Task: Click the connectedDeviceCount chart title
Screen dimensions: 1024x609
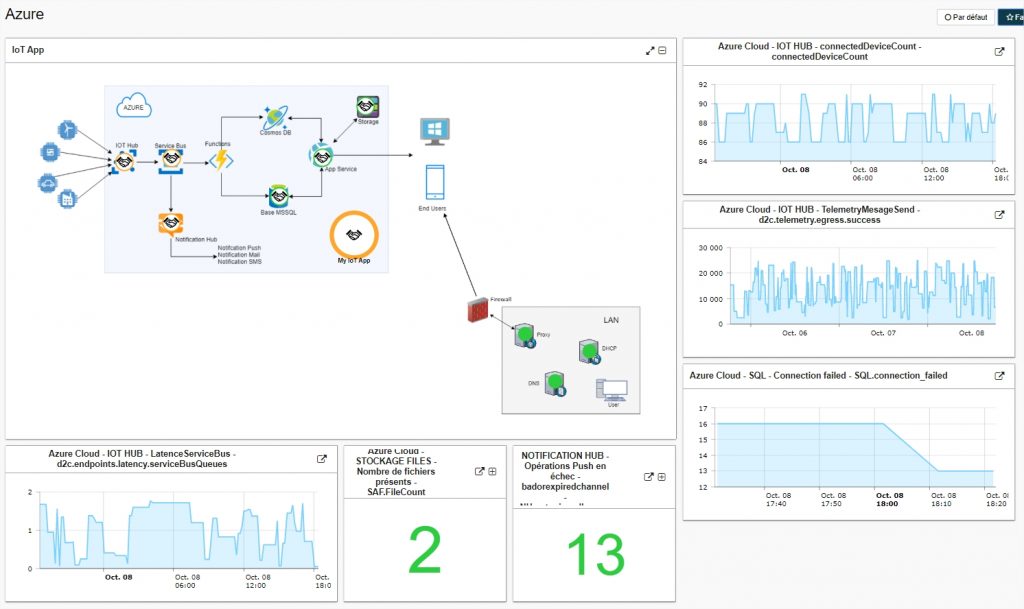Action: coord(820,52)
